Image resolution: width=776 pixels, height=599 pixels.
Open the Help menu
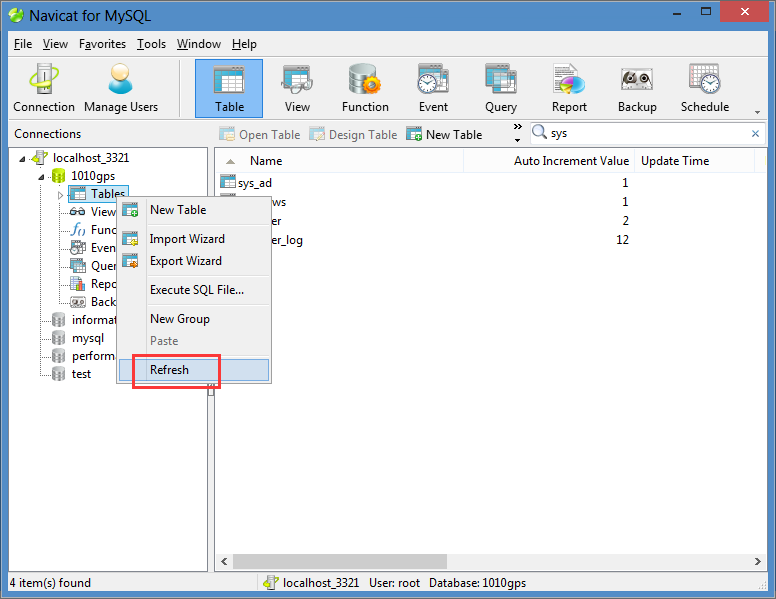(244, 44)
